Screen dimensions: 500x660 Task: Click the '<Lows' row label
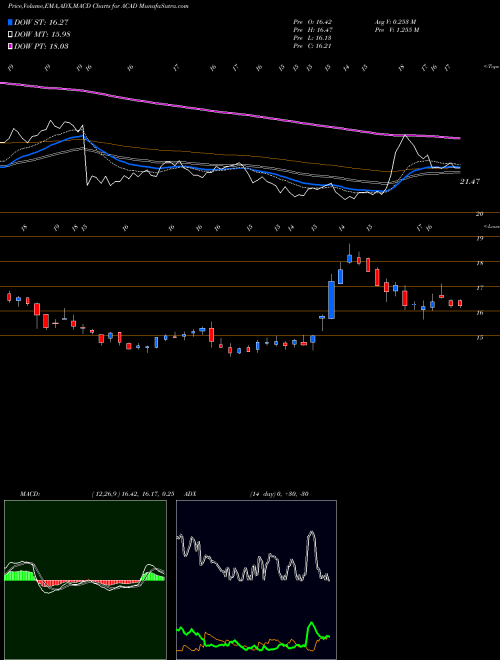pyautogui.click(x=491, y=226)
